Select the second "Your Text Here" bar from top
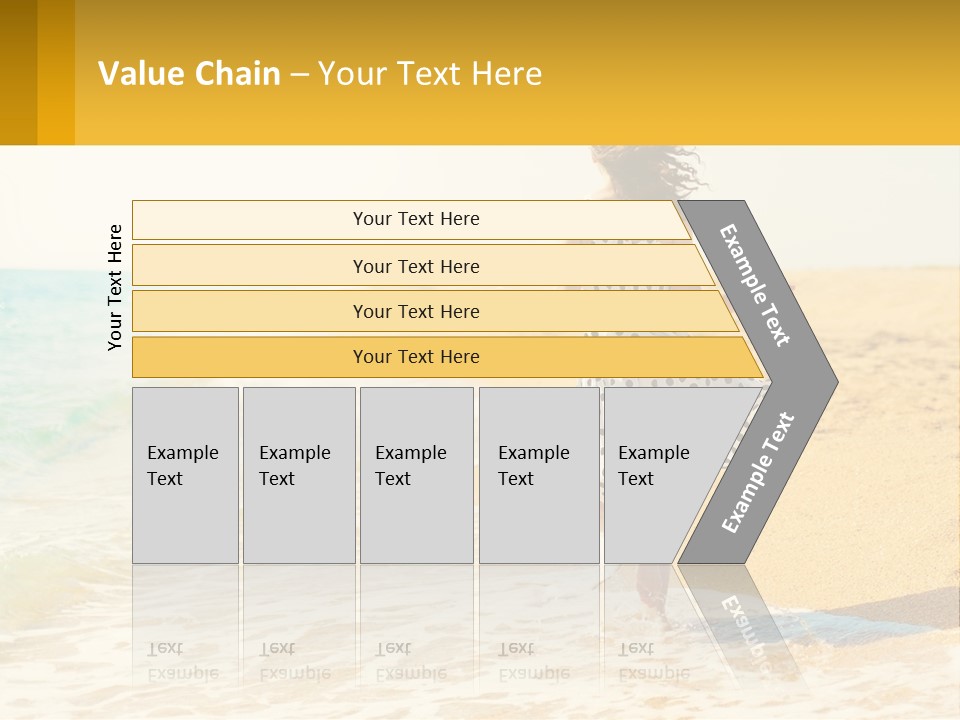Screen dimensions: 960x720 tap(415, 266)
